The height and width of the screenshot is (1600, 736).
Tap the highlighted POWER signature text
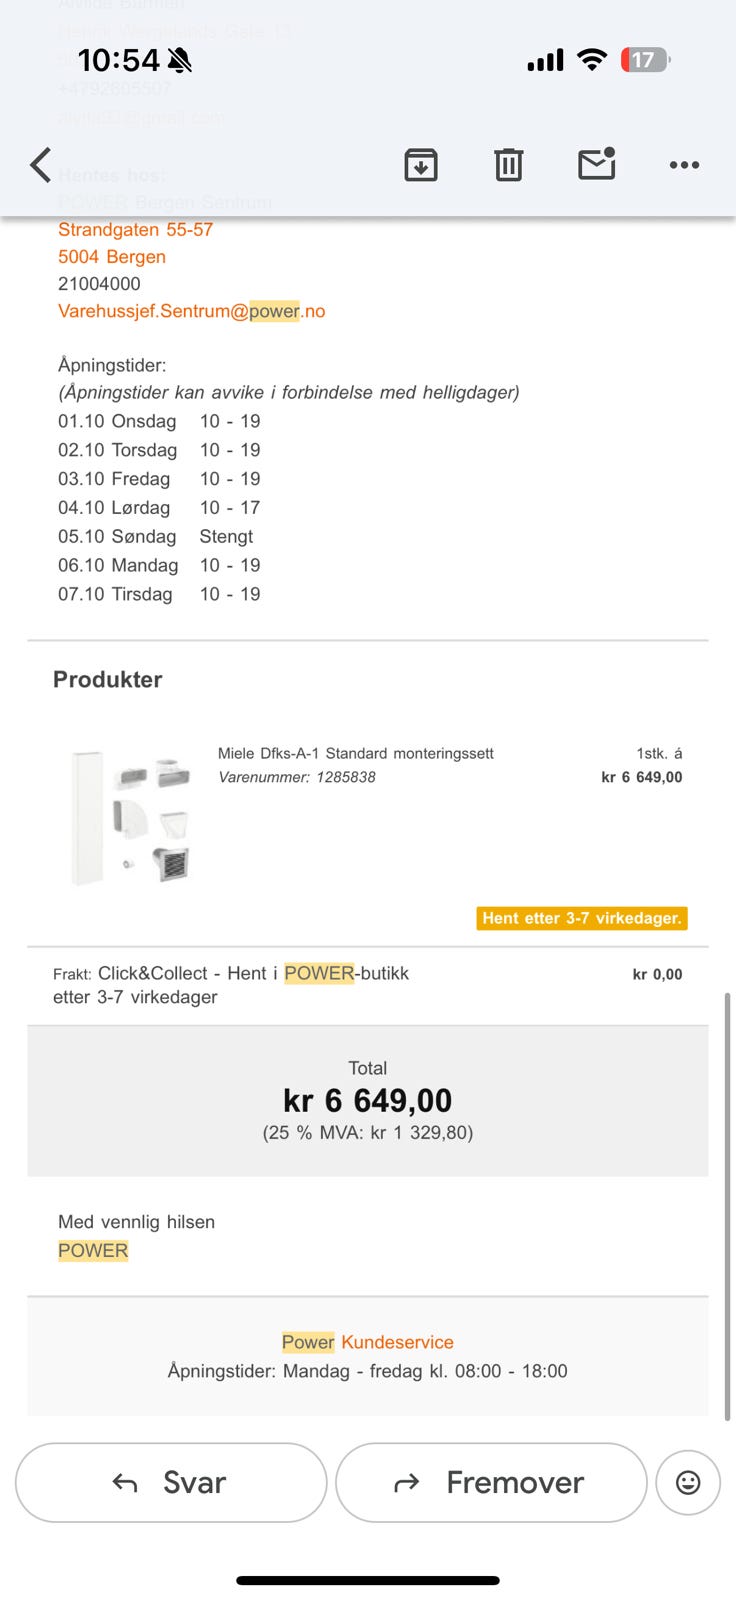(93, 1250)
